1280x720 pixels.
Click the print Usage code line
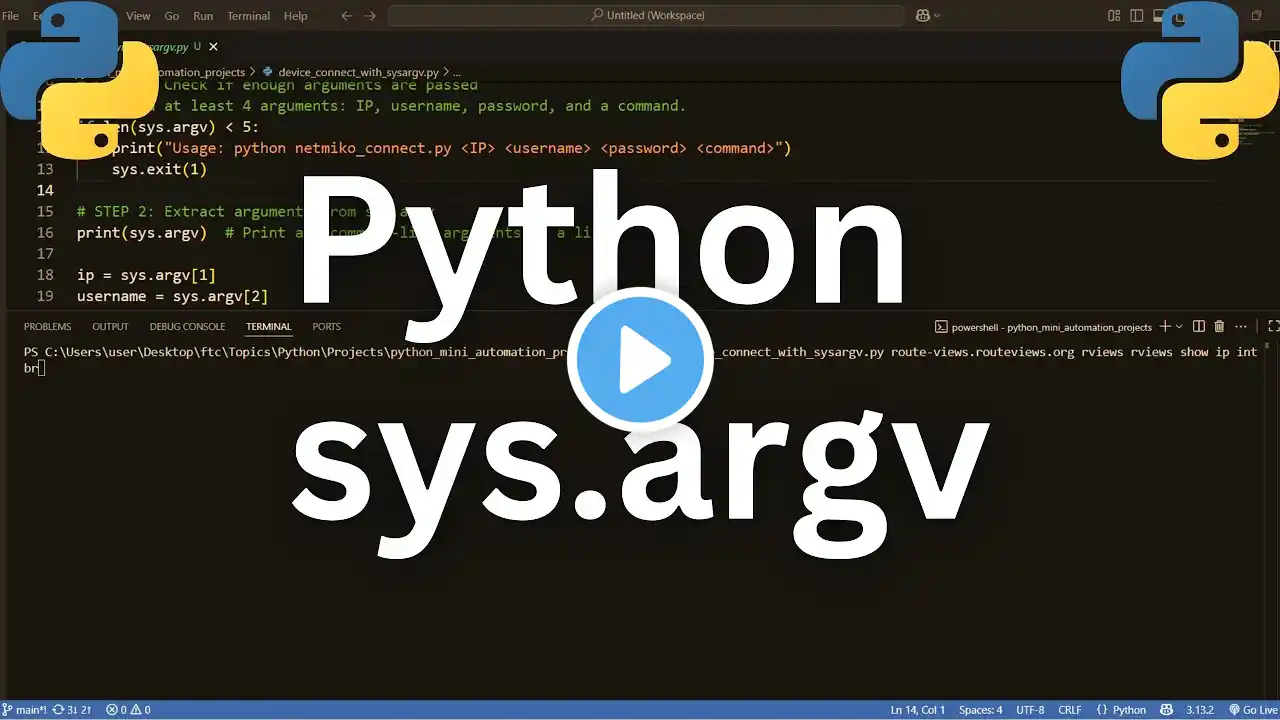click(451, 148)
